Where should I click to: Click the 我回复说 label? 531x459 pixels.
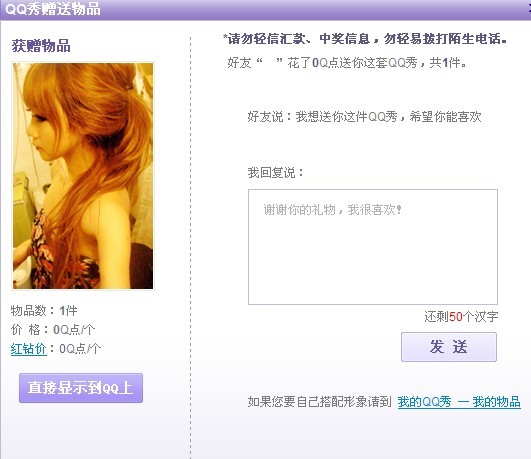275,173
